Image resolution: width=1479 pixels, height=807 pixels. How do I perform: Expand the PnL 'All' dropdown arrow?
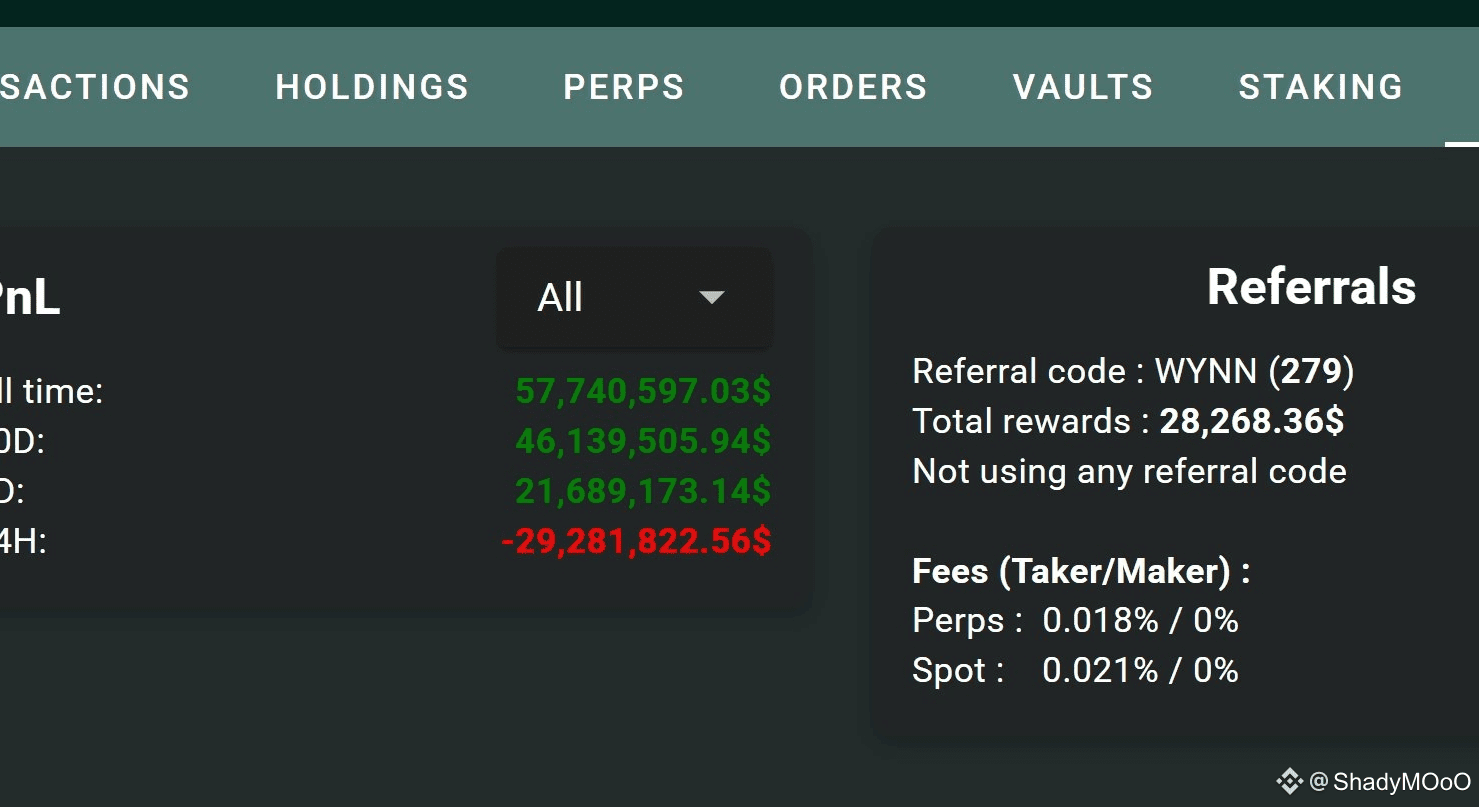711,297
